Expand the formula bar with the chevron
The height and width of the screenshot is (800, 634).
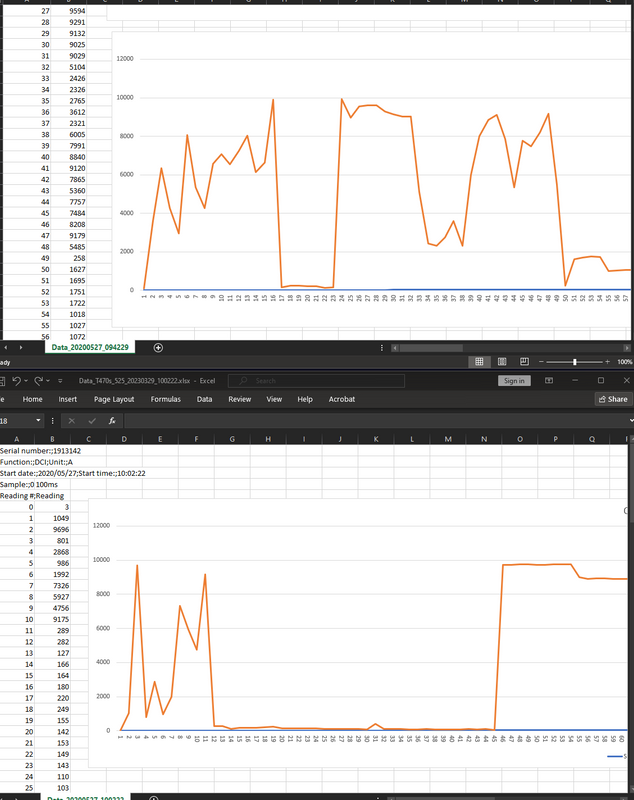tap(631, 421)
